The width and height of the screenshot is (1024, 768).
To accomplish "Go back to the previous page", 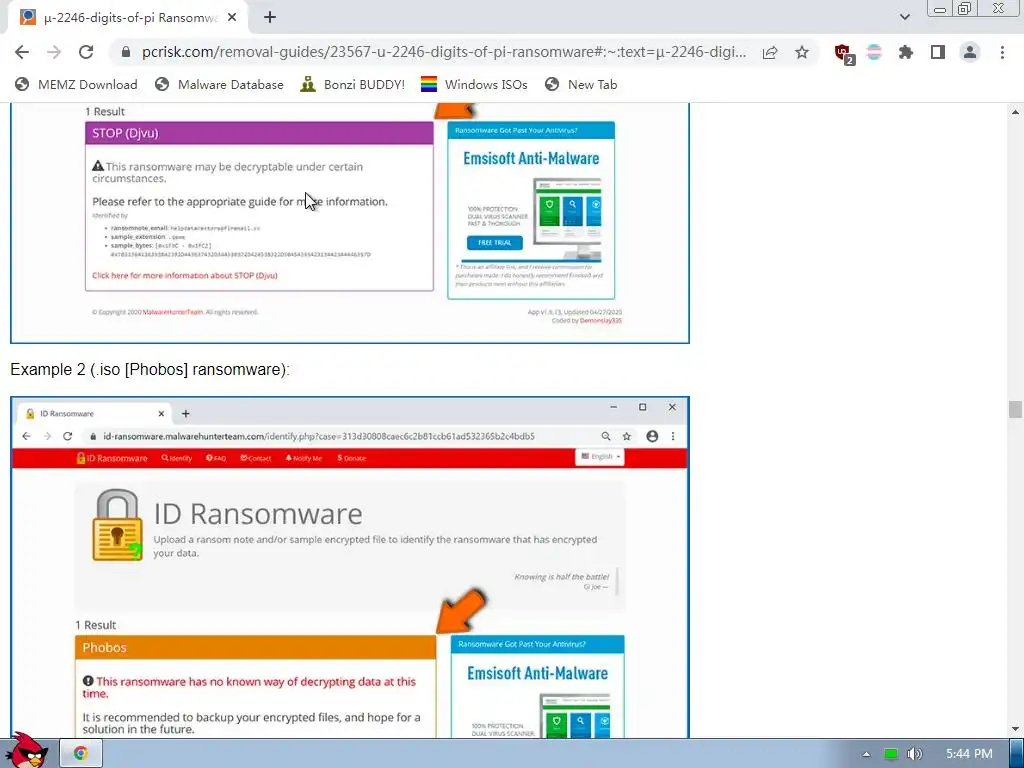I will click(22, 52).
